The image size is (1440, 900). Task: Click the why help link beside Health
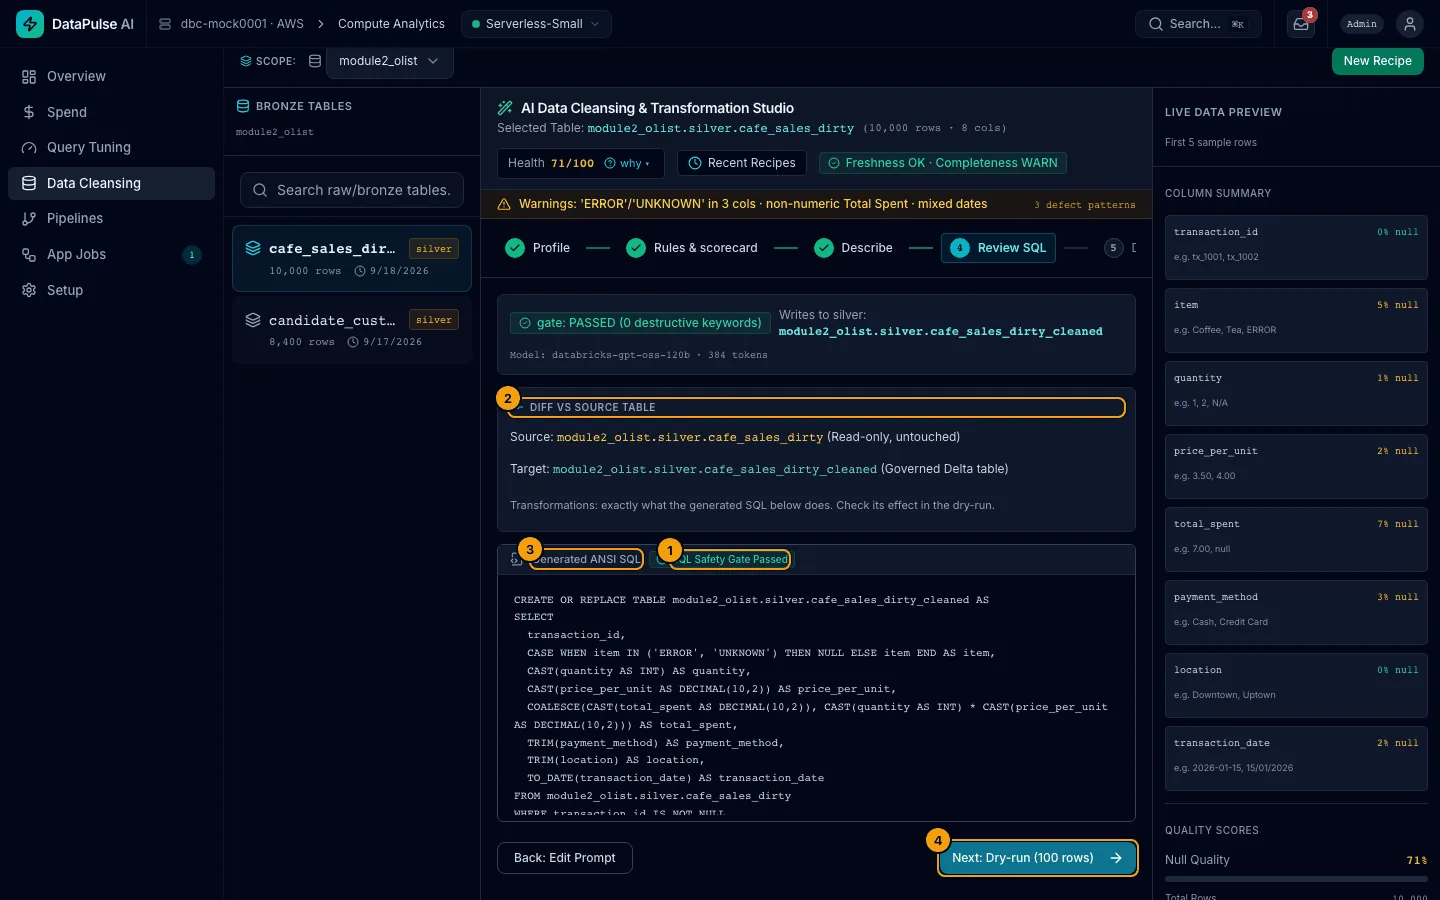(x=627, y=163)
